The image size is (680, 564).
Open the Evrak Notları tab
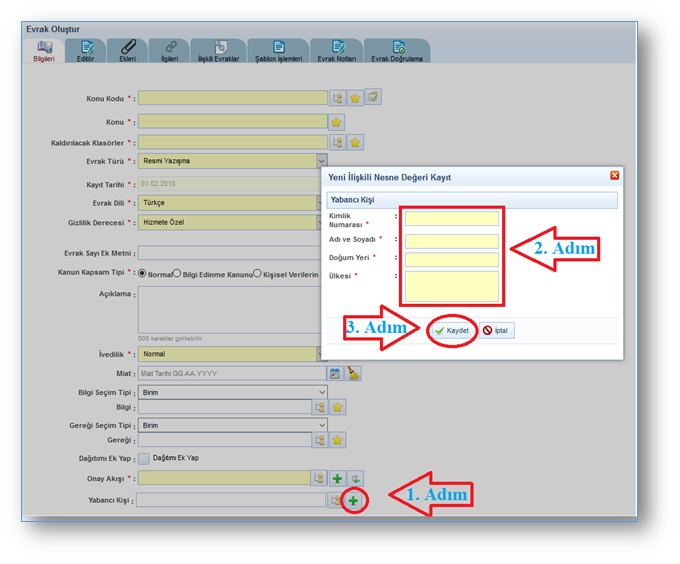(x=337, y=52)
